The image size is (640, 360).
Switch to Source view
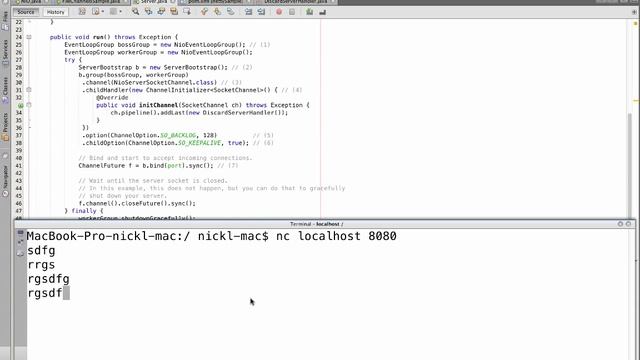[26, 12]
